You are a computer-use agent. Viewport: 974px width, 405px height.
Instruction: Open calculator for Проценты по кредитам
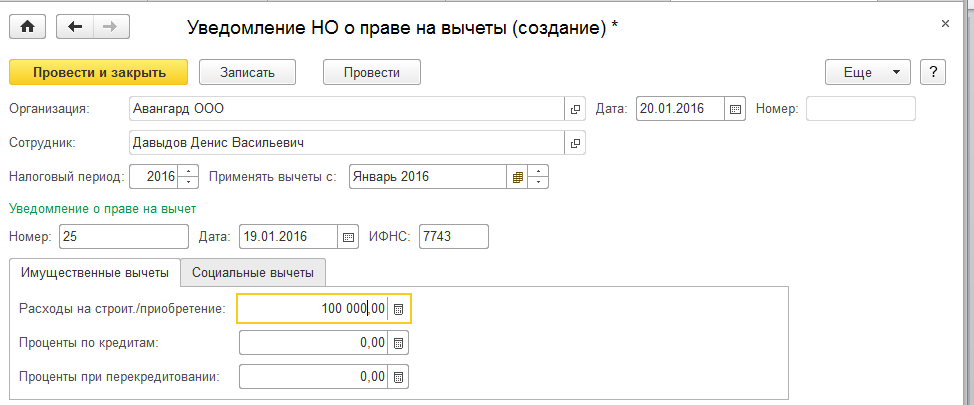(x=399, y=343)
